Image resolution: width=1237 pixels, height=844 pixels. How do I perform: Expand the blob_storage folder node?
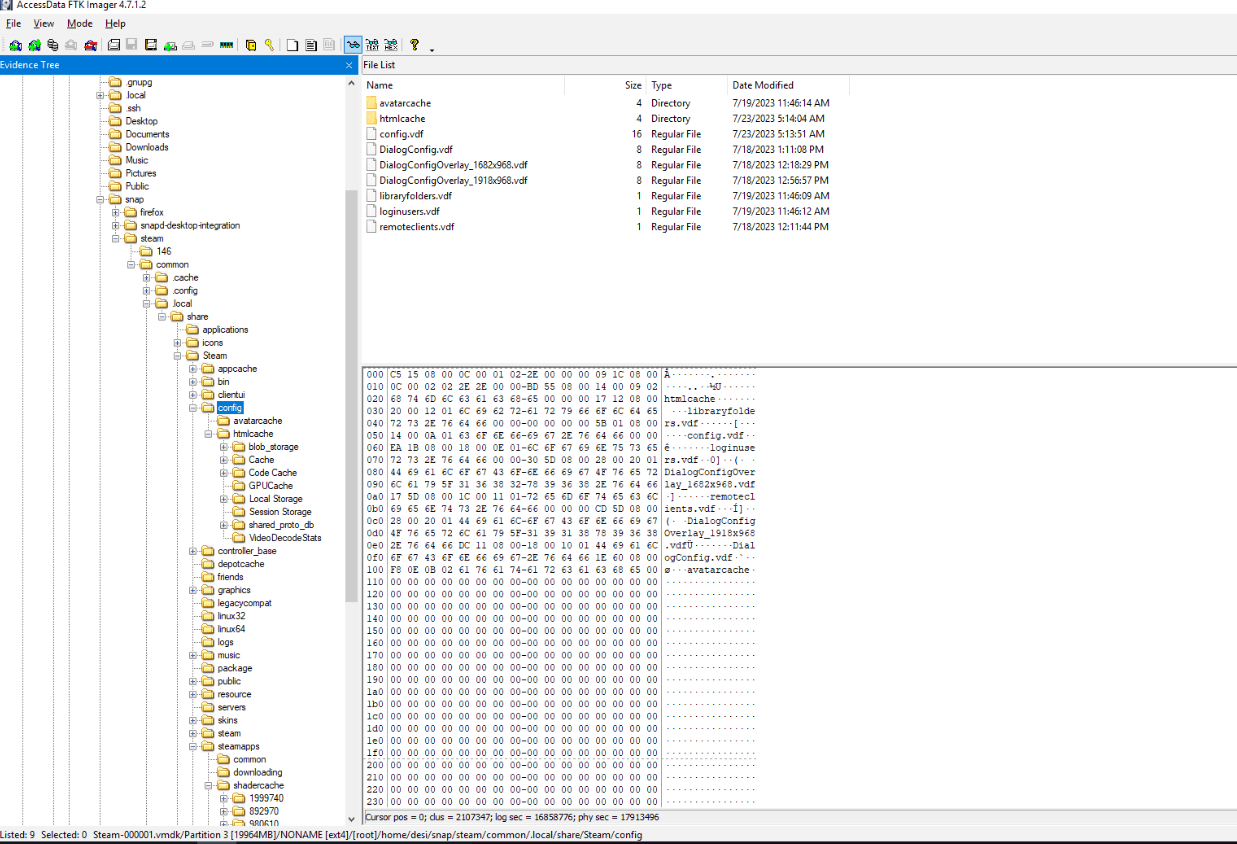[x=224, y=447]
